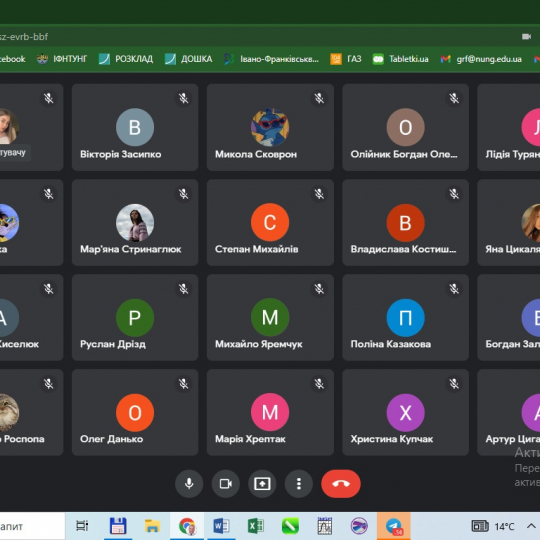Image resolution: width=540 pixels, height=540 pixels.
Task: Toggle the camera button in call controls
Action: click(226, 484)
